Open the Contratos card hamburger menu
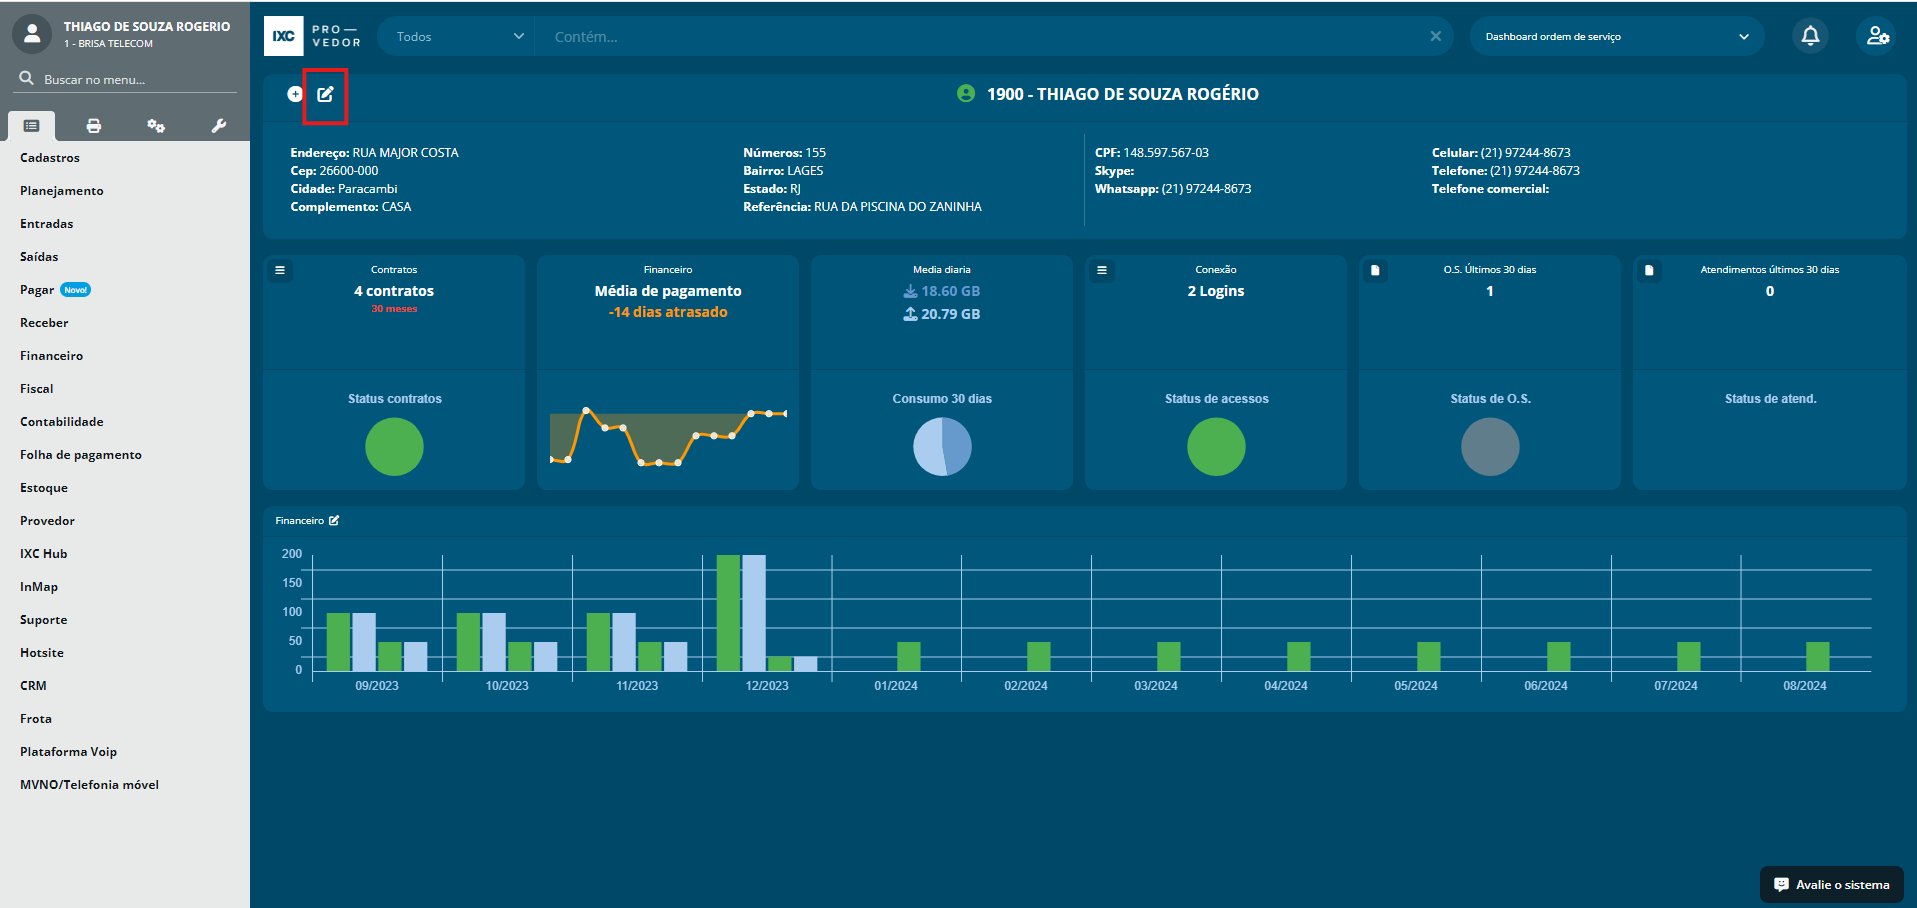Screen dimensions: 1917x908 point(280,270)
